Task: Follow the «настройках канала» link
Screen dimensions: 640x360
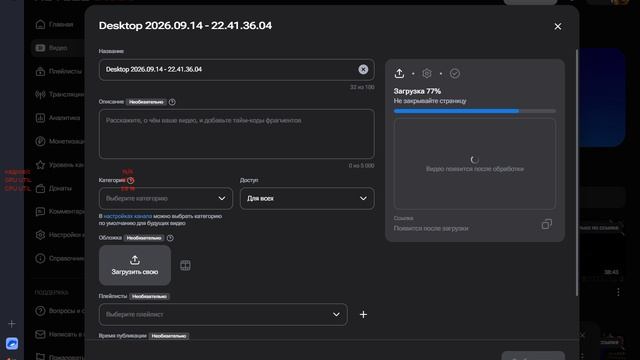Action: click(x=128, y=216)
